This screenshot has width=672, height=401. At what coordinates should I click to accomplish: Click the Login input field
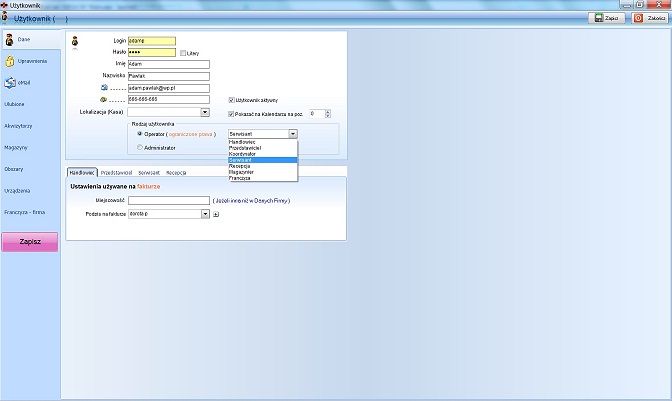[152, 41]
